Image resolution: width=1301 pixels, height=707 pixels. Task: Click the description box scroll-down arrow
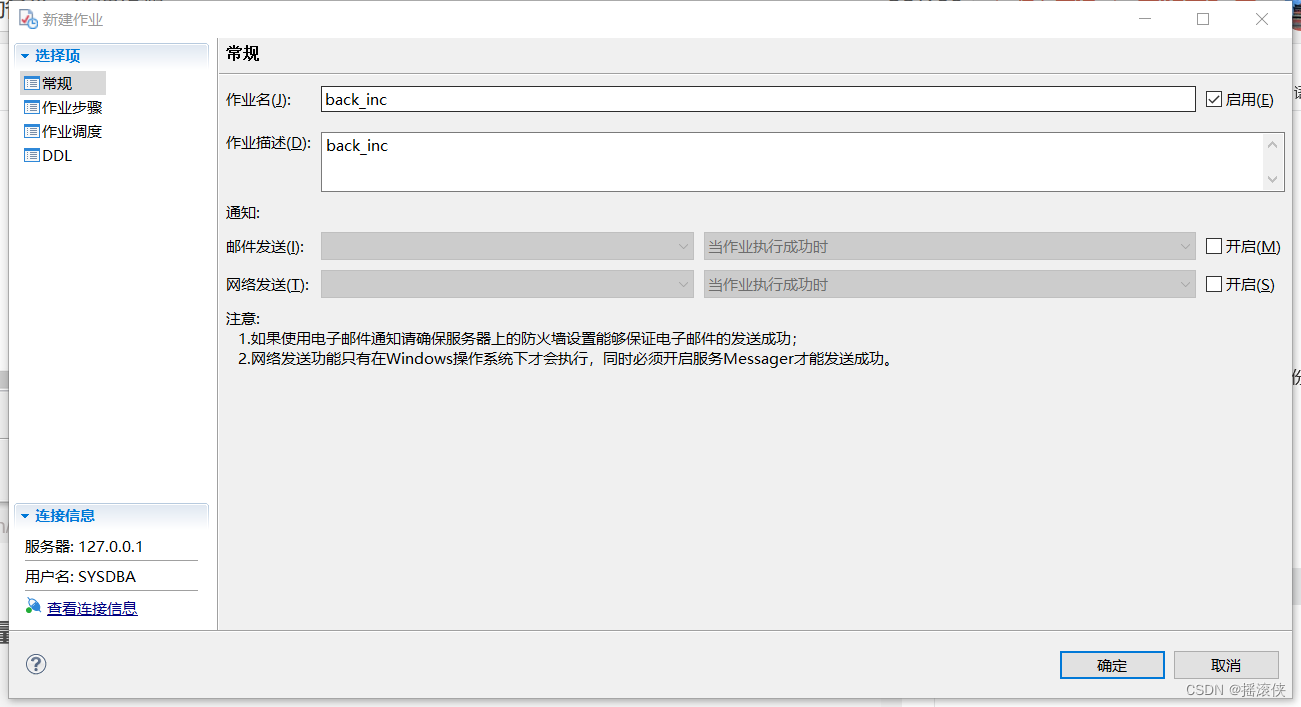pyautogui.click(x=1273, y=179)
